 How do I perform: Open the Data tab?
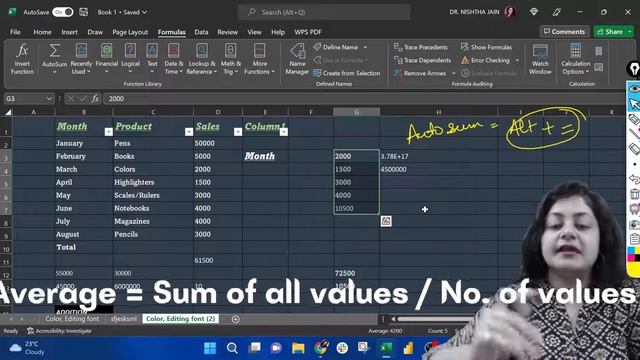click(201, 32)
